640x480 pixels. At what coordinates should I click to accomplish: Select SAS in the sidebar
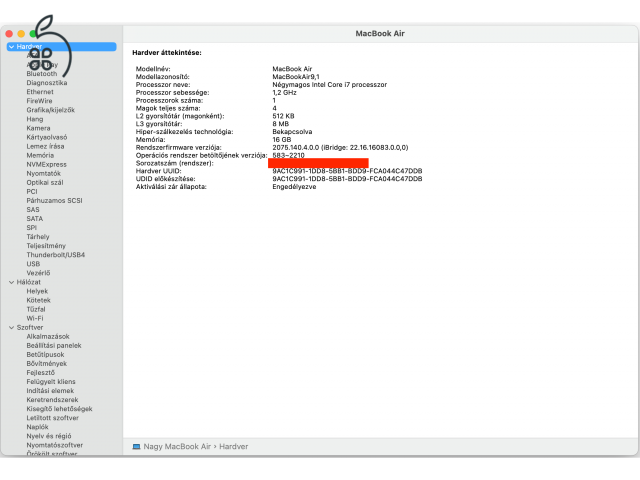33,209
